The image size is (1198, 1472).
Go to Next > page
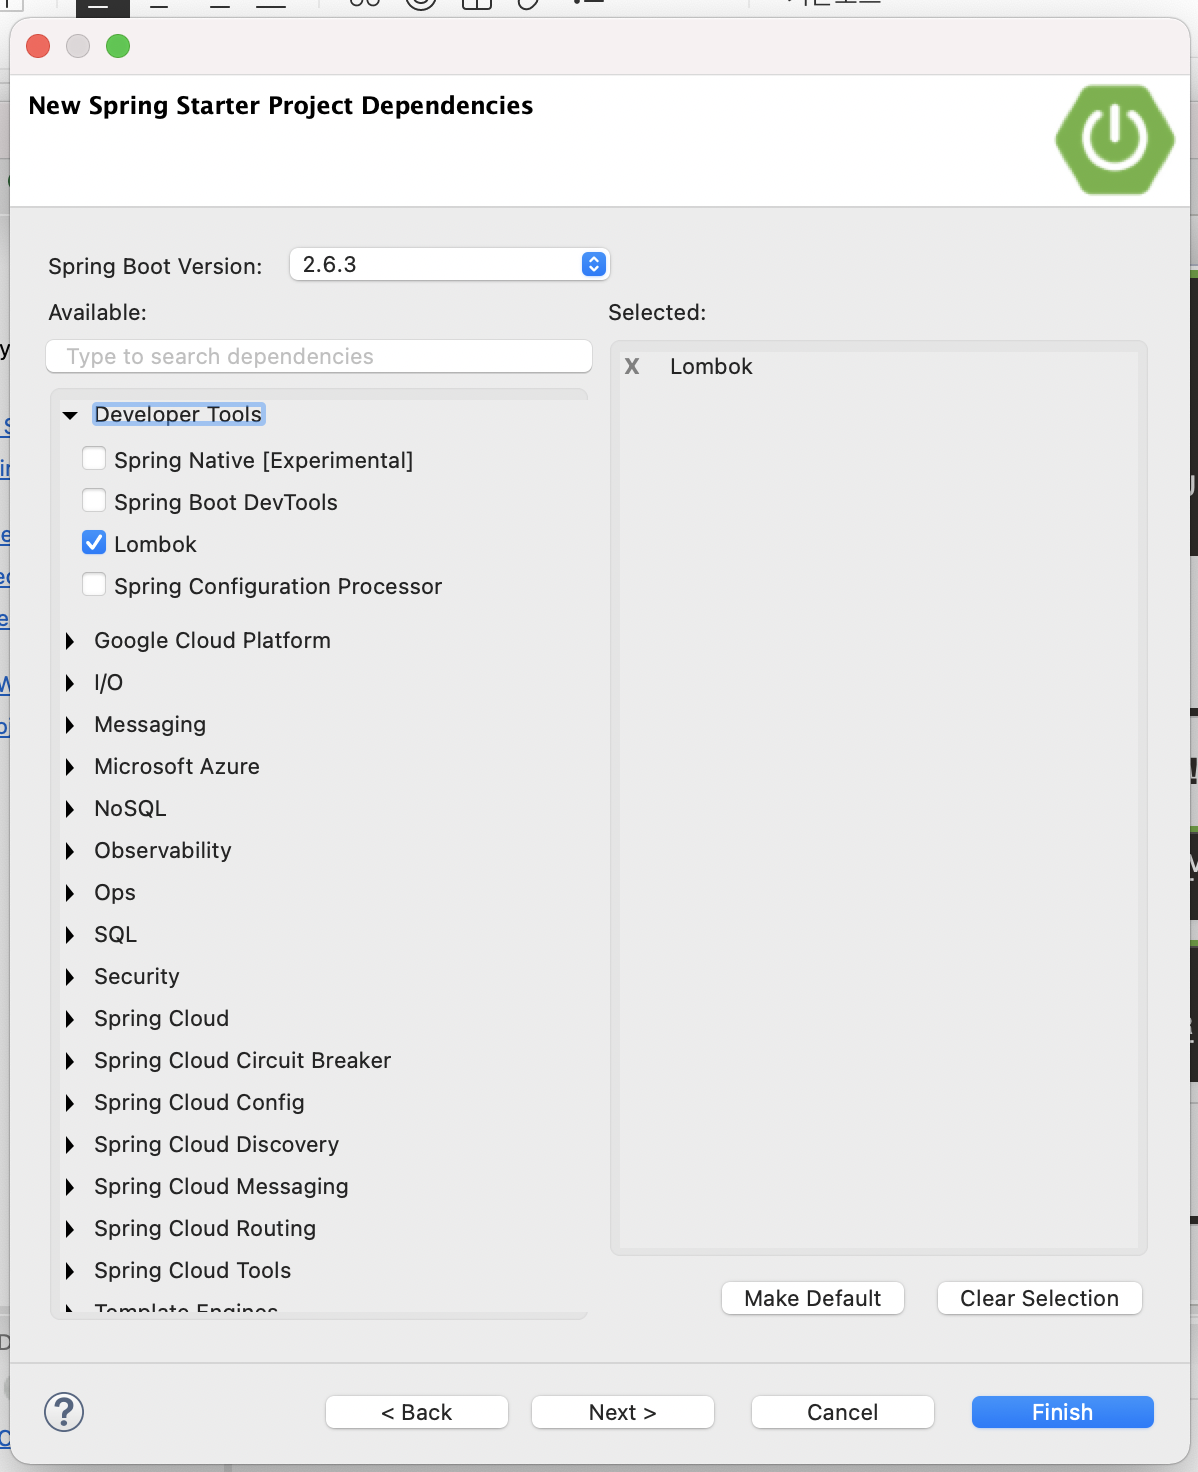[623, 1412]
